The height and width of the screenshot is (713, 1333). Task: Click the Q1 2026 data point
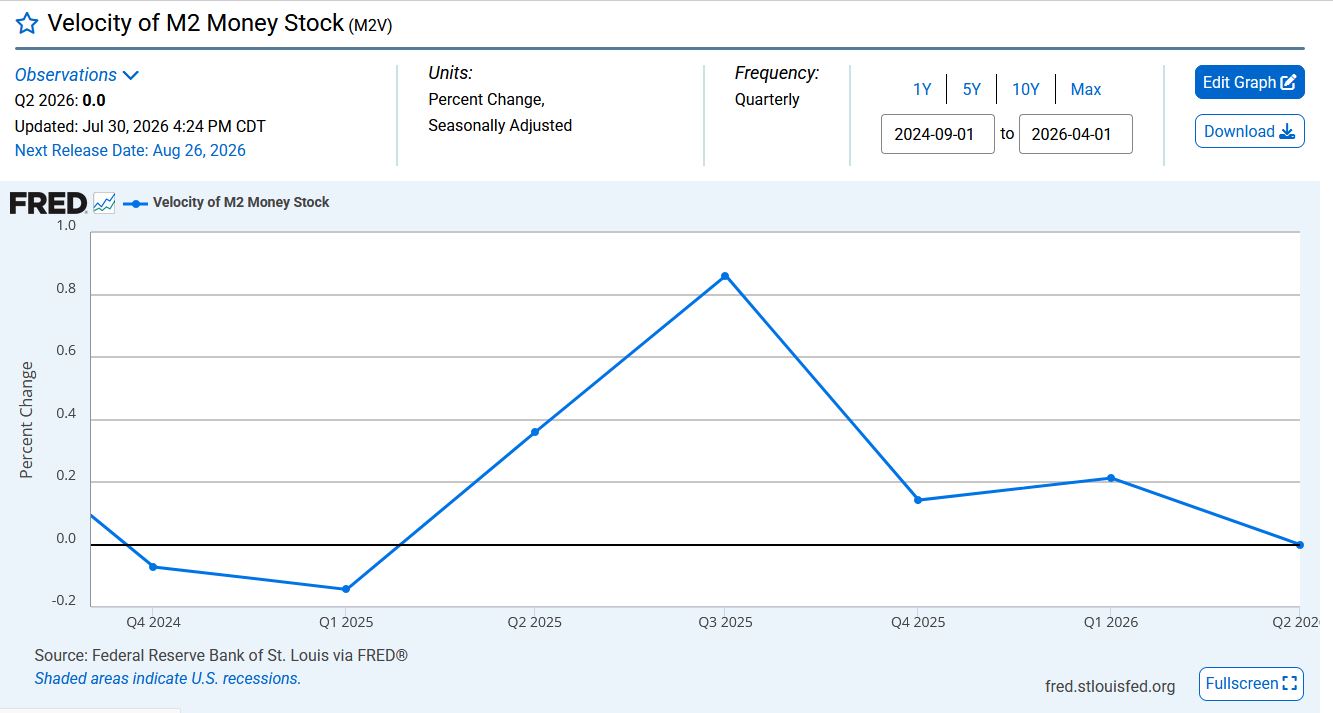coord(1111,478)
